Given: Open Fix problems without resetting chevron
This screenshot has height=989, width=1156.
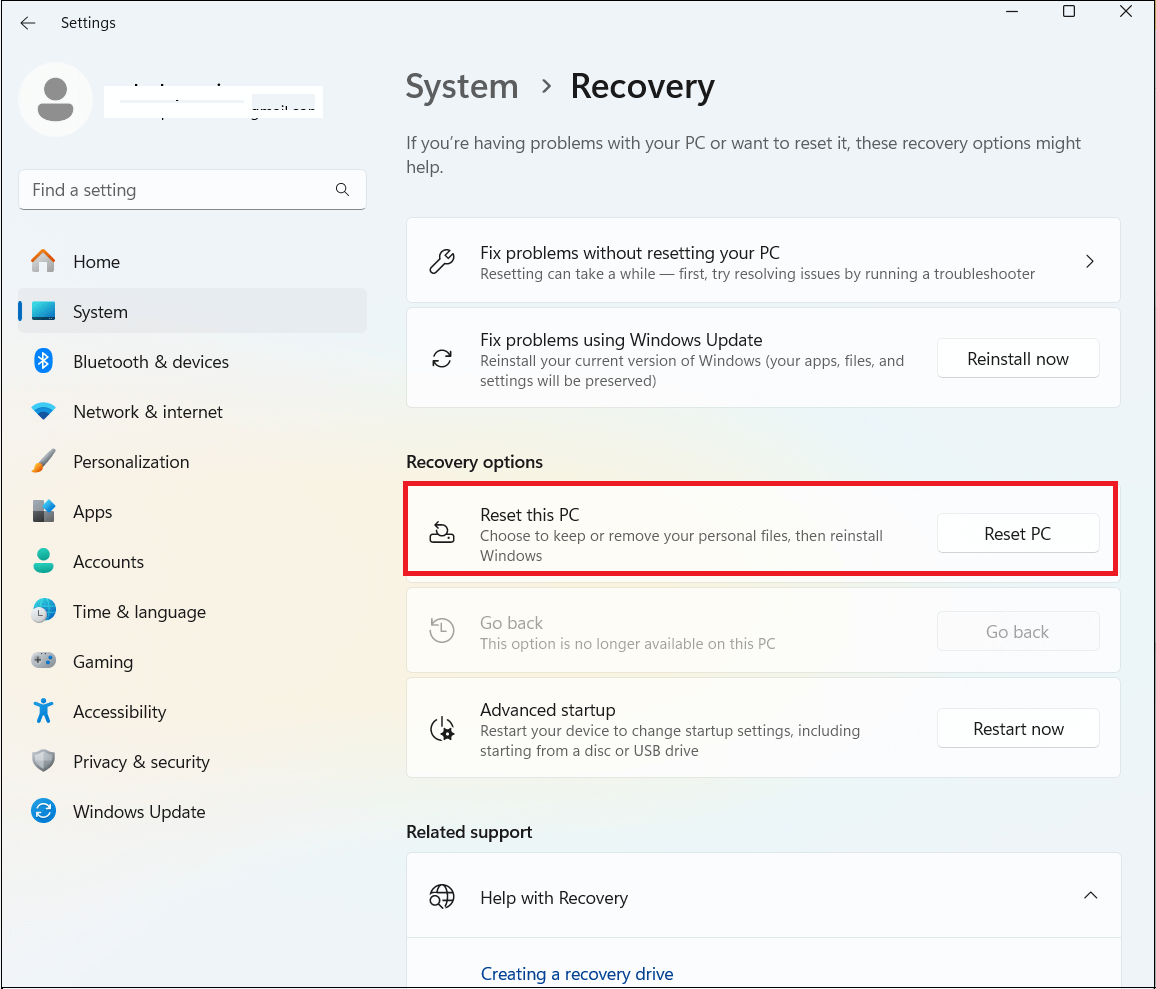Looking at the screenshot, I should point(1090,261).
